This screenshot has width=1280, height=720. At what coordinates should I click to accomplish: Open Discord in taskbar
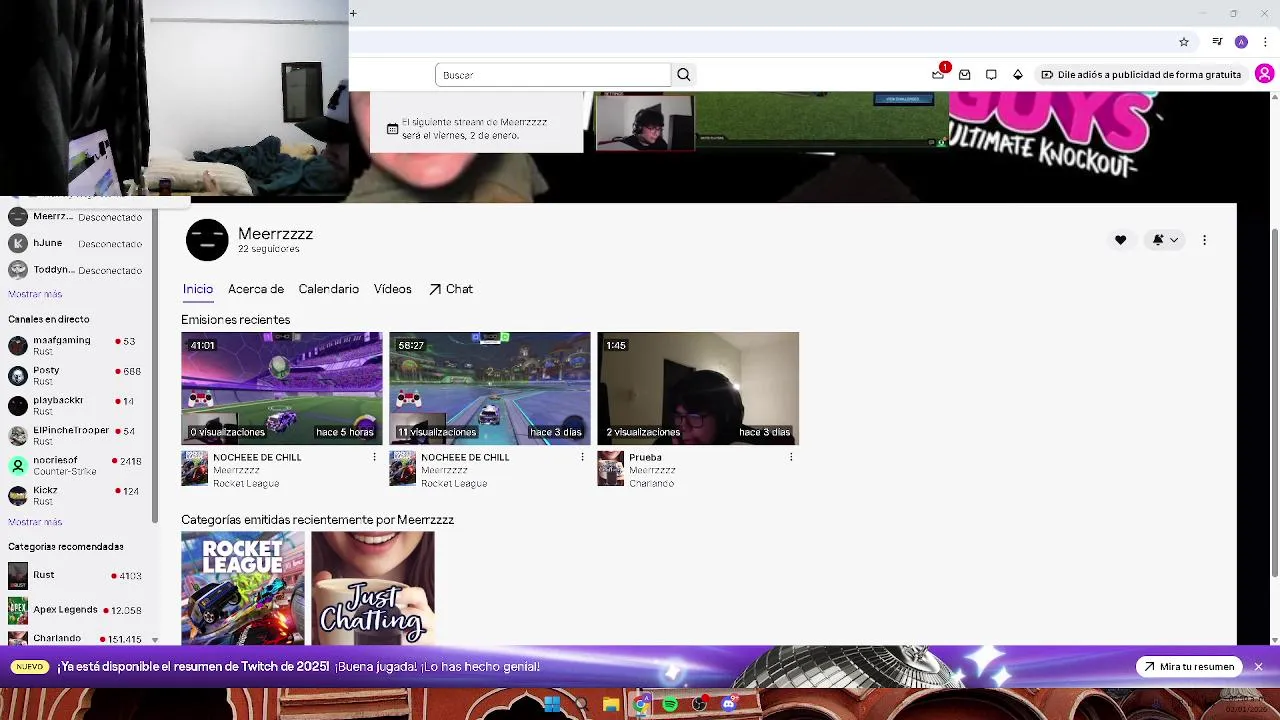tap(729, 704)
